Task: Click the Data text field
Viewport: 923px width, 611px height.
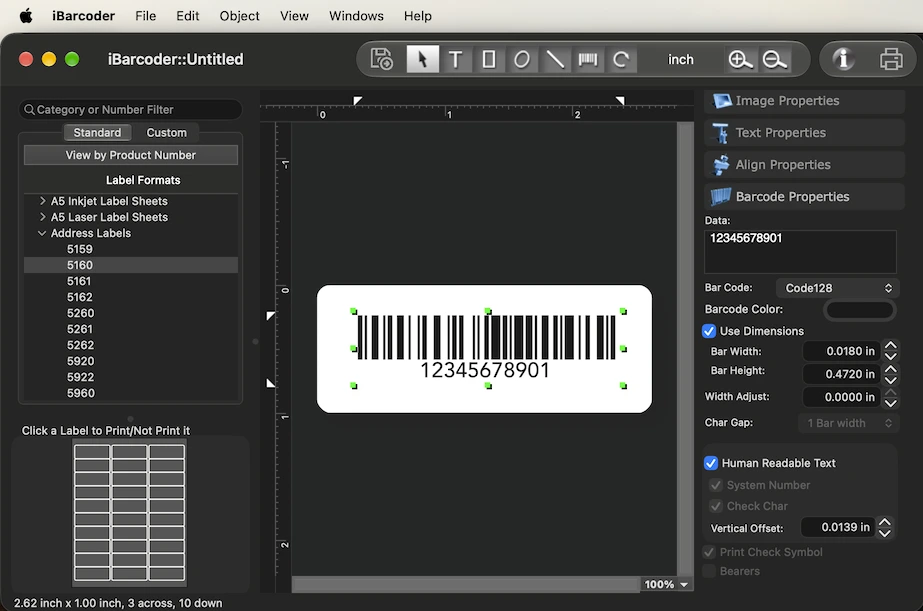Action: [800, 251]
